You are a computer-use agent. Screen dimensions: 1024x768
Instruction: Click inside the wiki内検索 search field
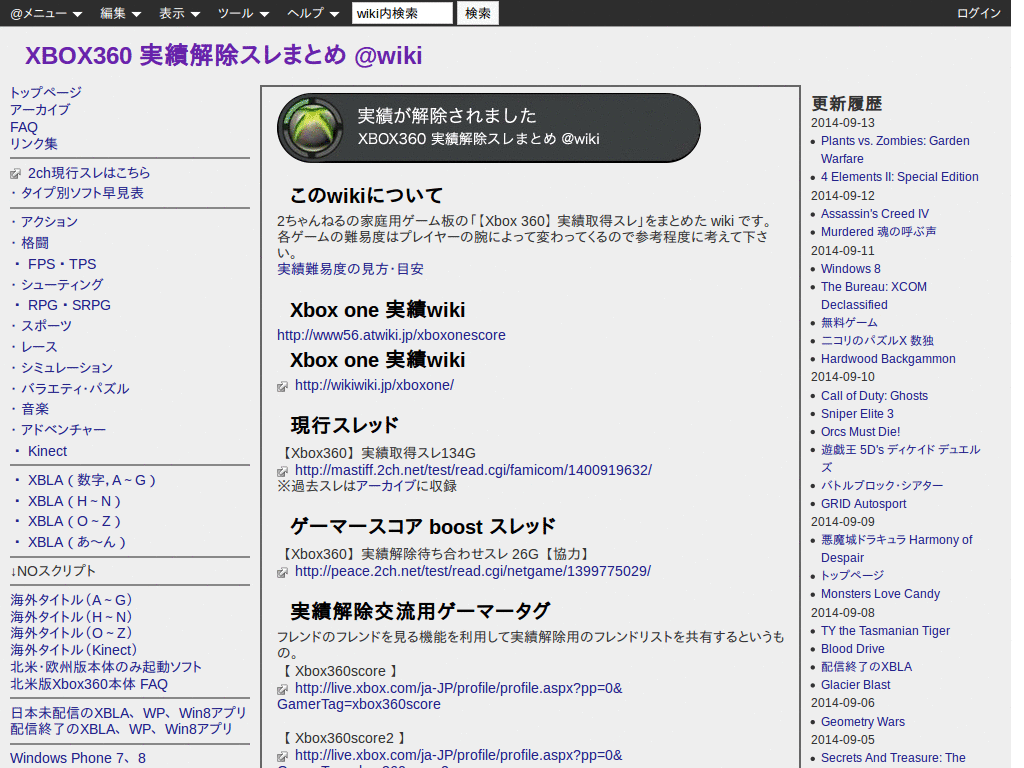[401, 13]
